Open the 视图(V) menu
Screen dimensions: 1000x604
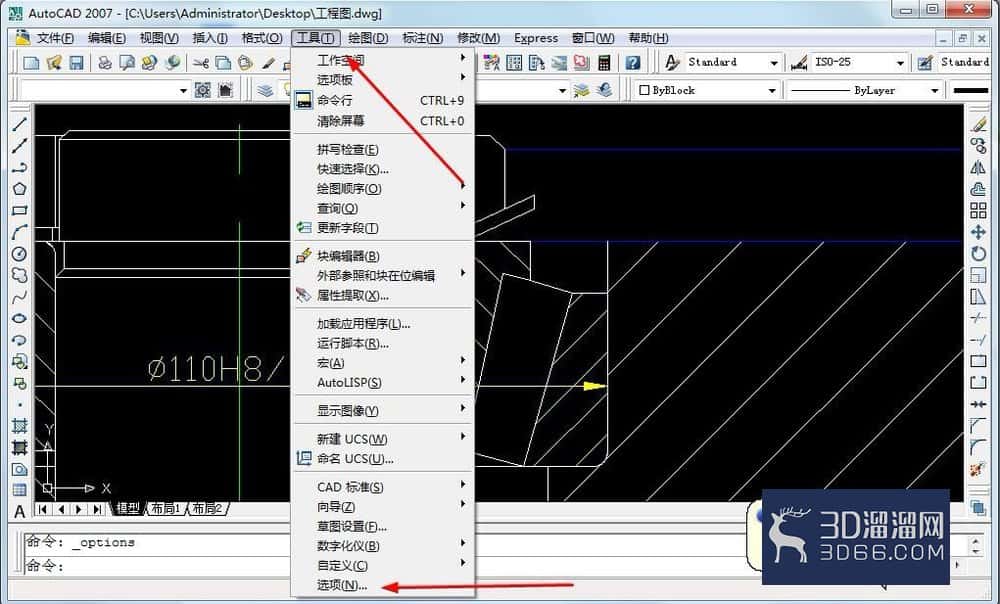[159, 38]
